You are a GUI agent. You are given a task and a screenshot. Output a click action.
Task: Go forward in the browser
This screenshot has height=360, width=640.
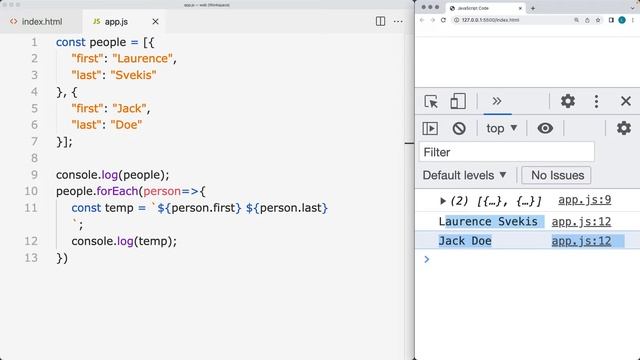[433, 20]
